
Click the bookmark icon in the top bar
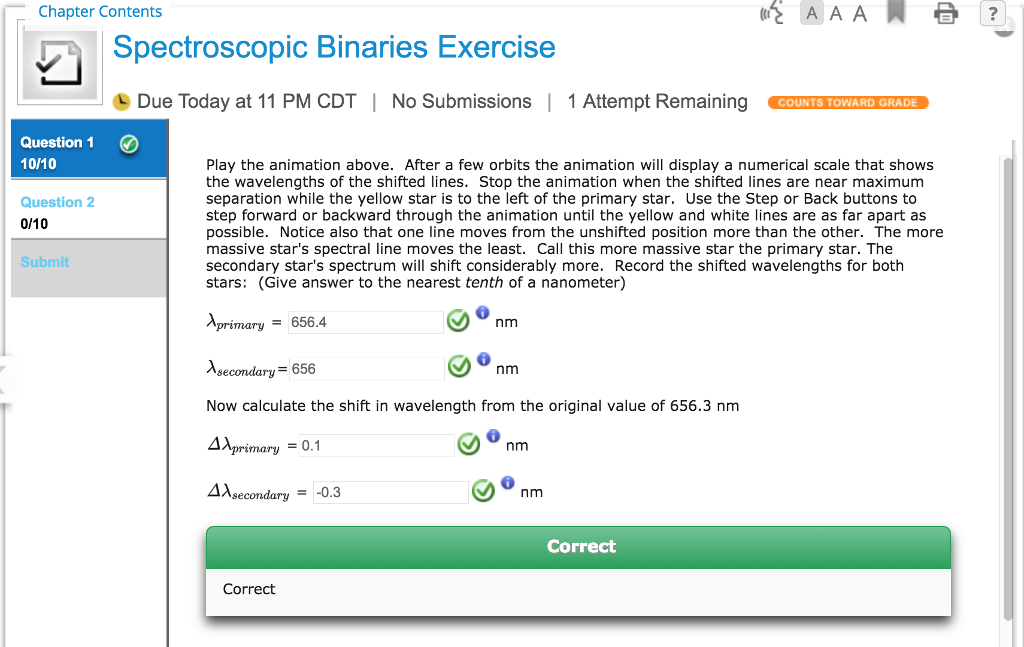click(x=894, y=13)
